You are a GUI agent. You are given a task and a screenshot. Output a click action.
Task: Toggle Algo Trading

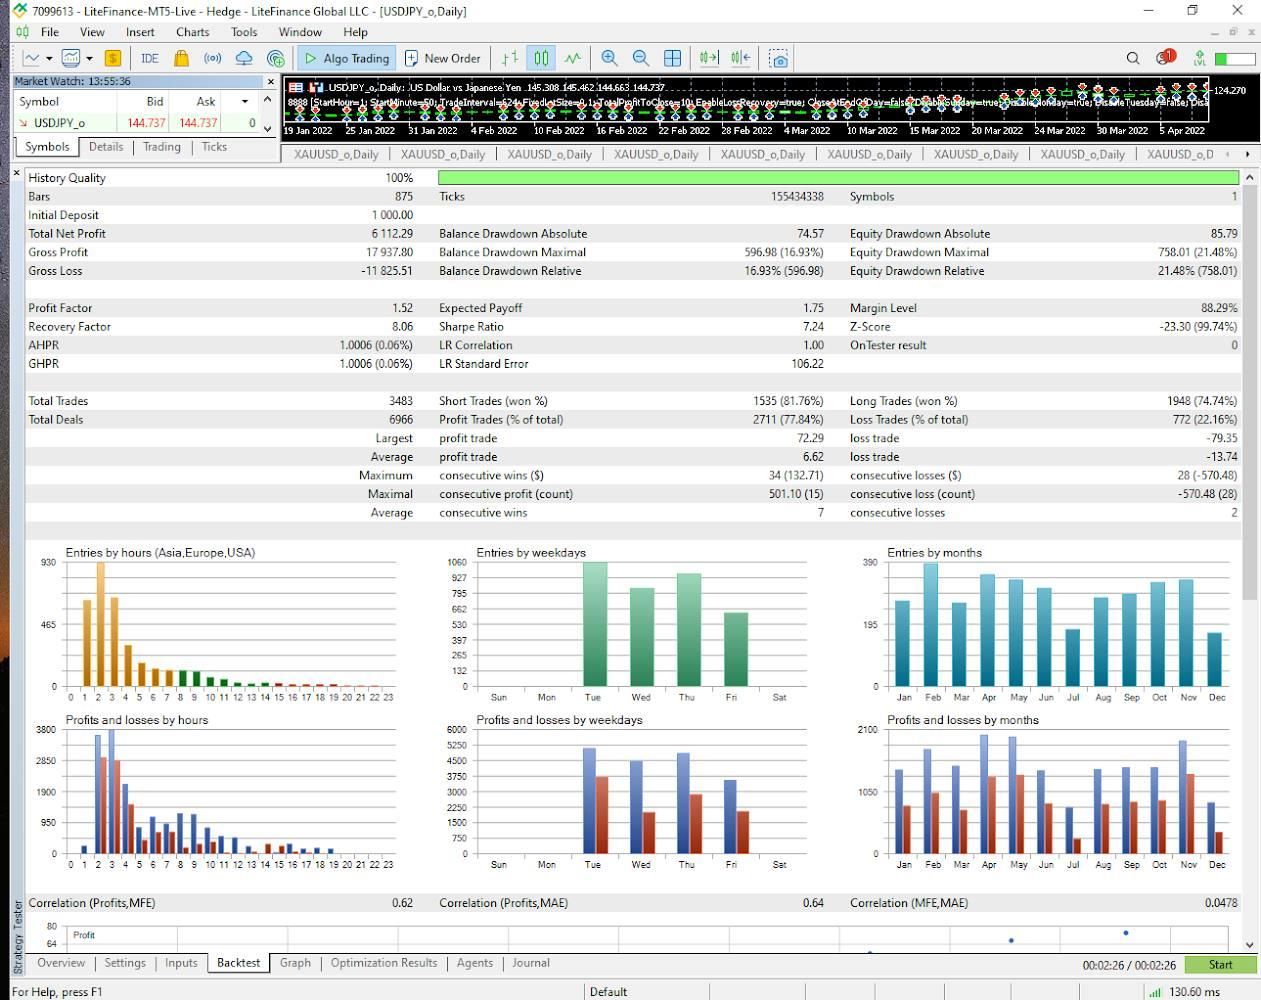(x=346, y=58)
